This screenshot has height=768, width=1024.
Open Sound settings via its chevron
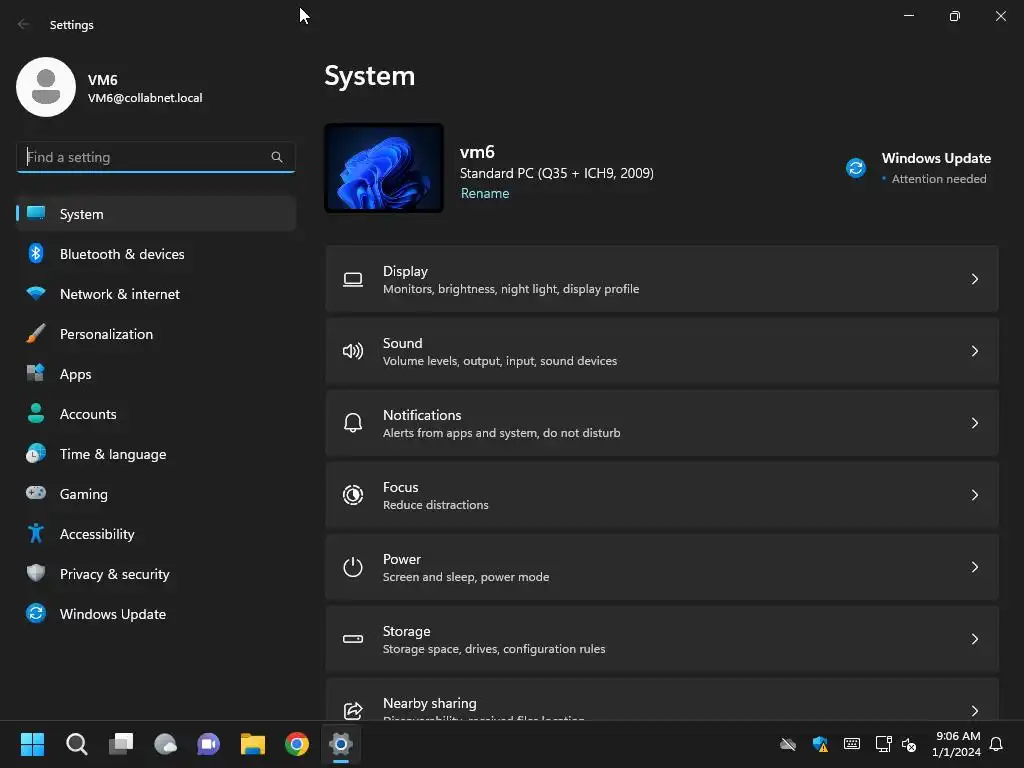[x=974, y=351]
